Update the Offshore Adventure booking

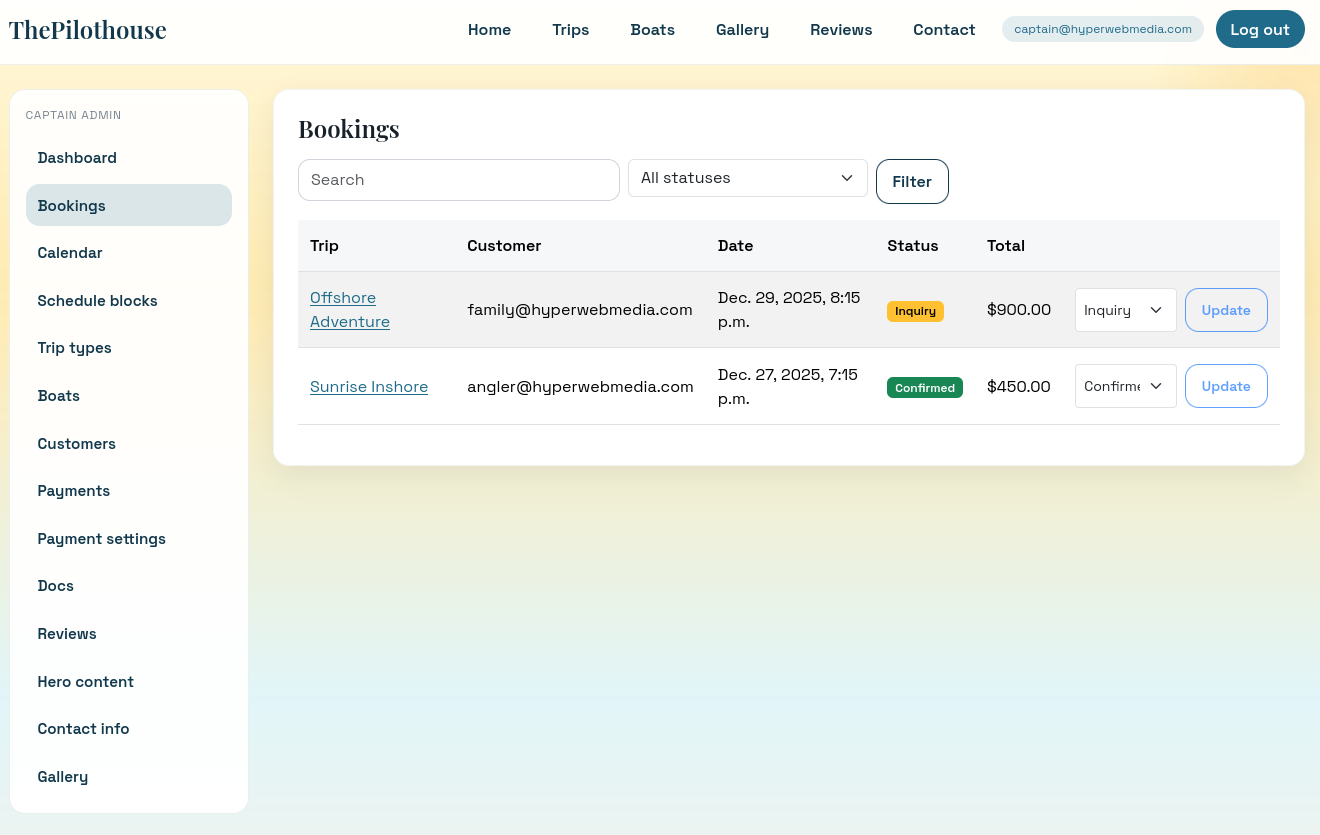(x=1226, y=310)
